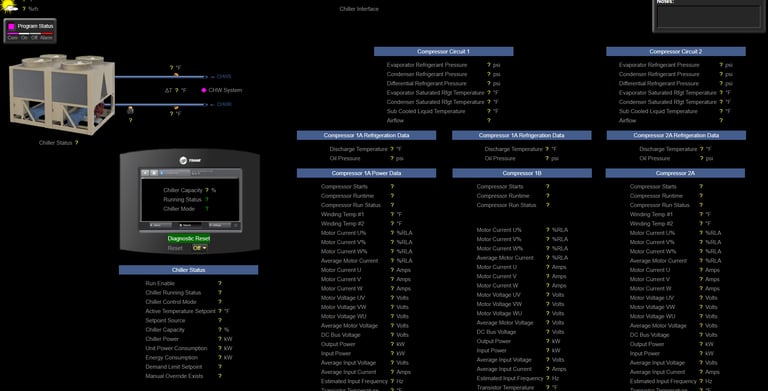Image resolution: width=768 pixels, height=391 pixels.
Task: Click Compressor 1B Compressor Runtime
Action: [513, 196]
